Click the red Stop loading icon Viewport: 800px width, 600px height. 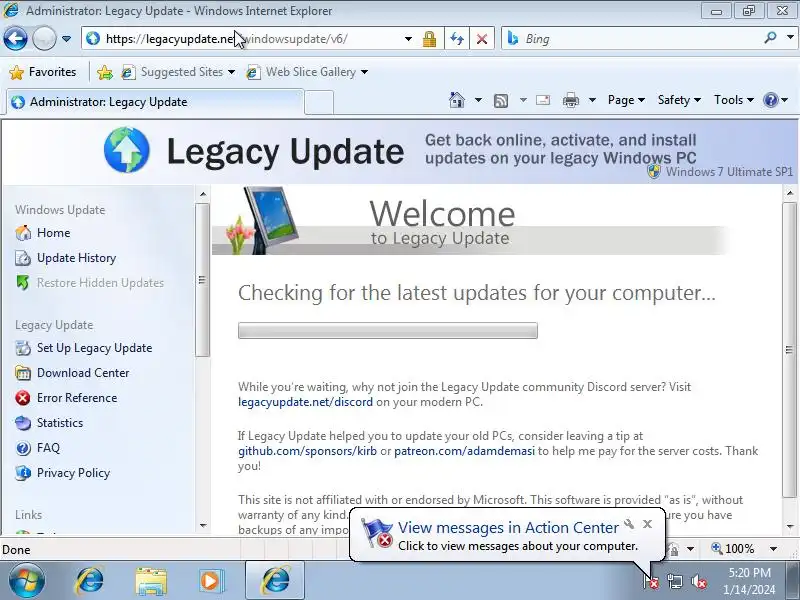pyautogui.click(x=481, y=39)
